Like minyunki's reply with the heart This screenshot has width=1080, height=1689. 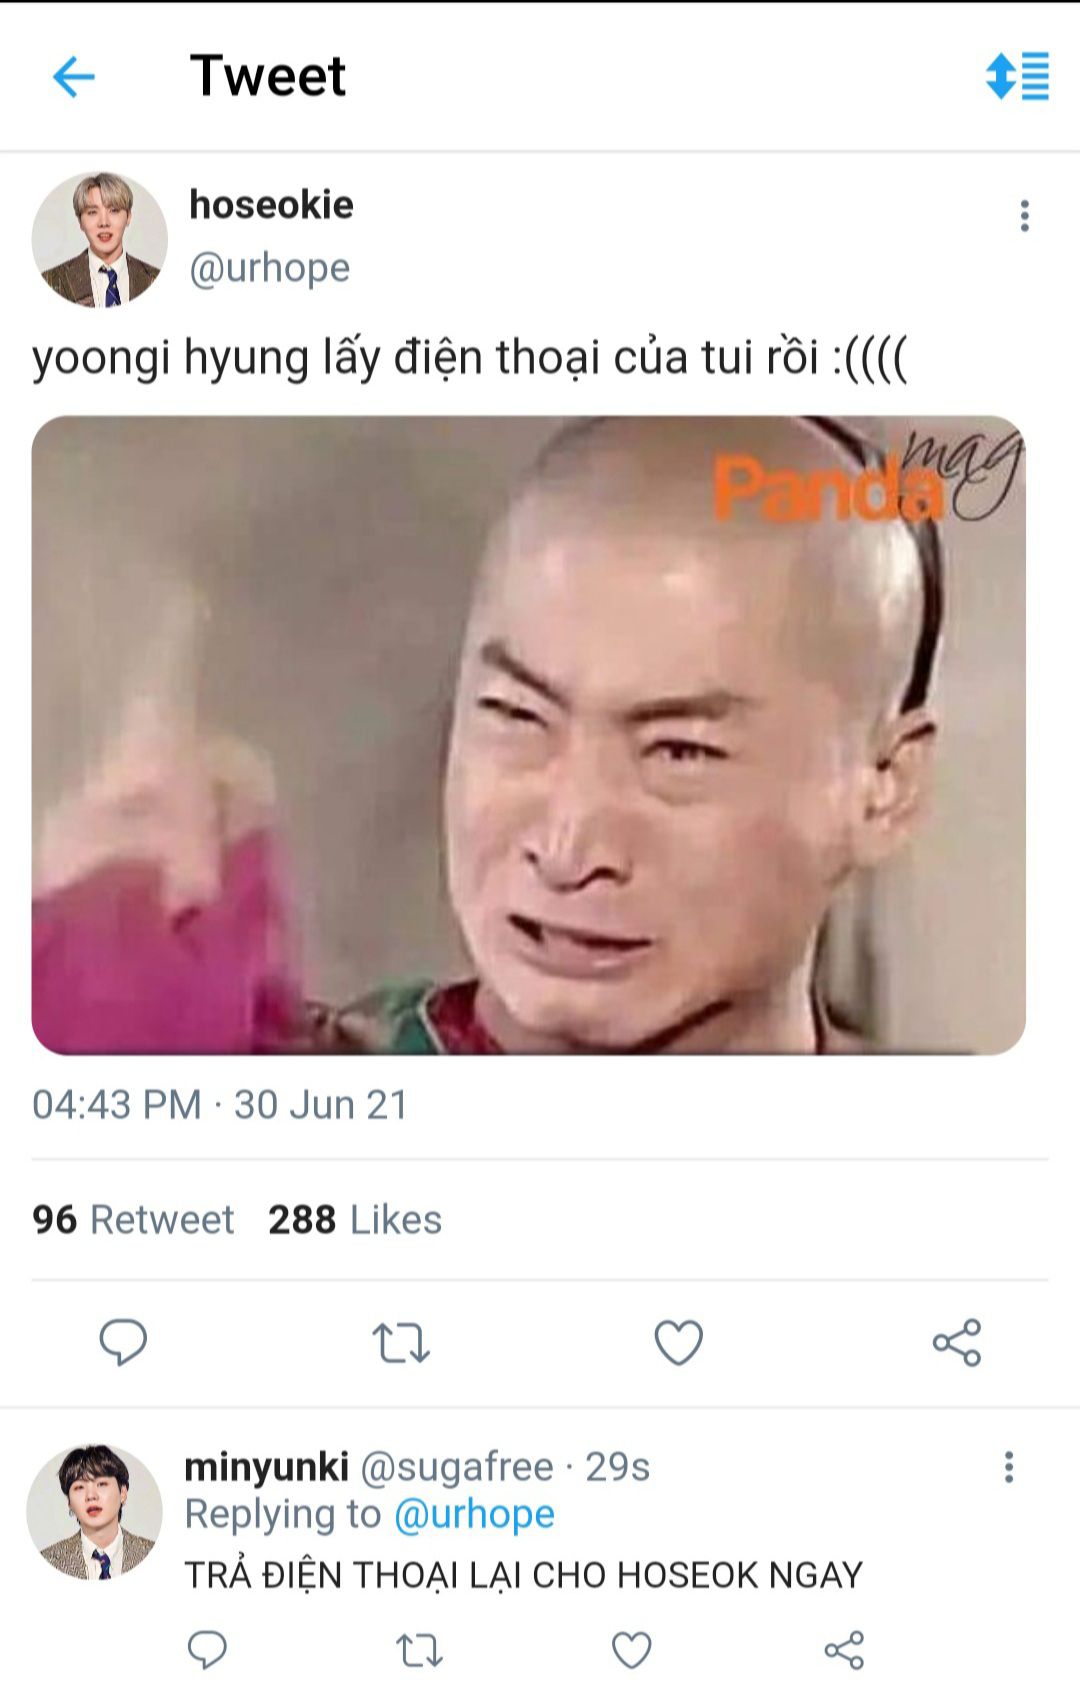coord(632,1650)
